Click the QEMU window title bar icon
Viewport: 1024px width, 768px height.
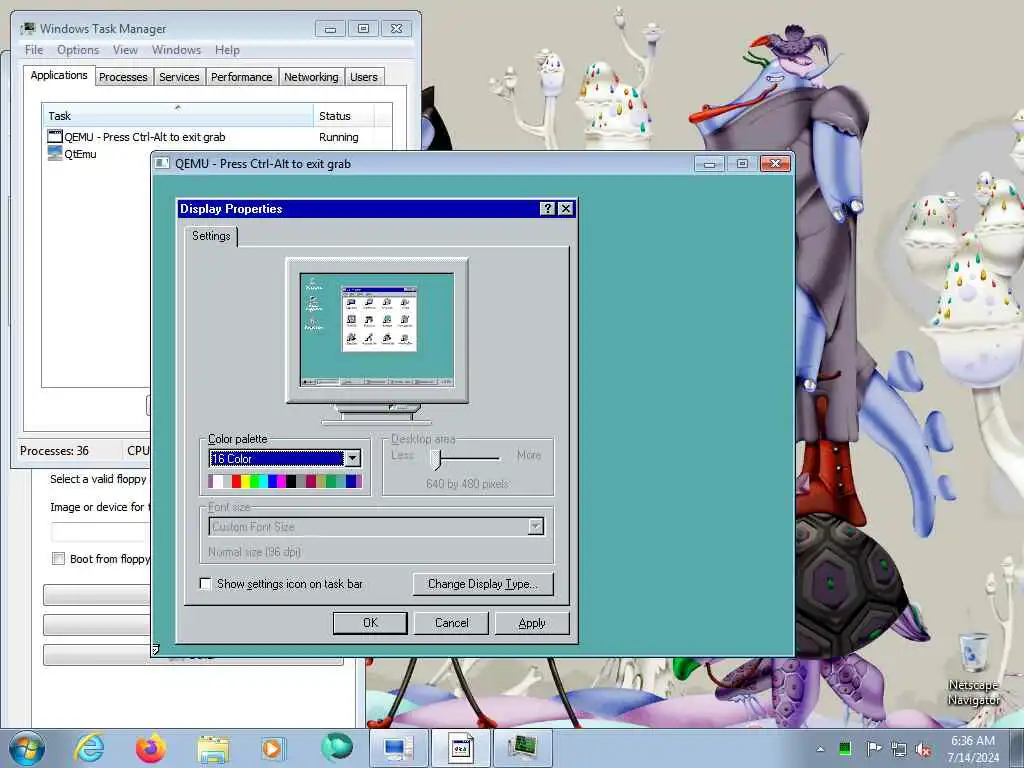(162, 163)
